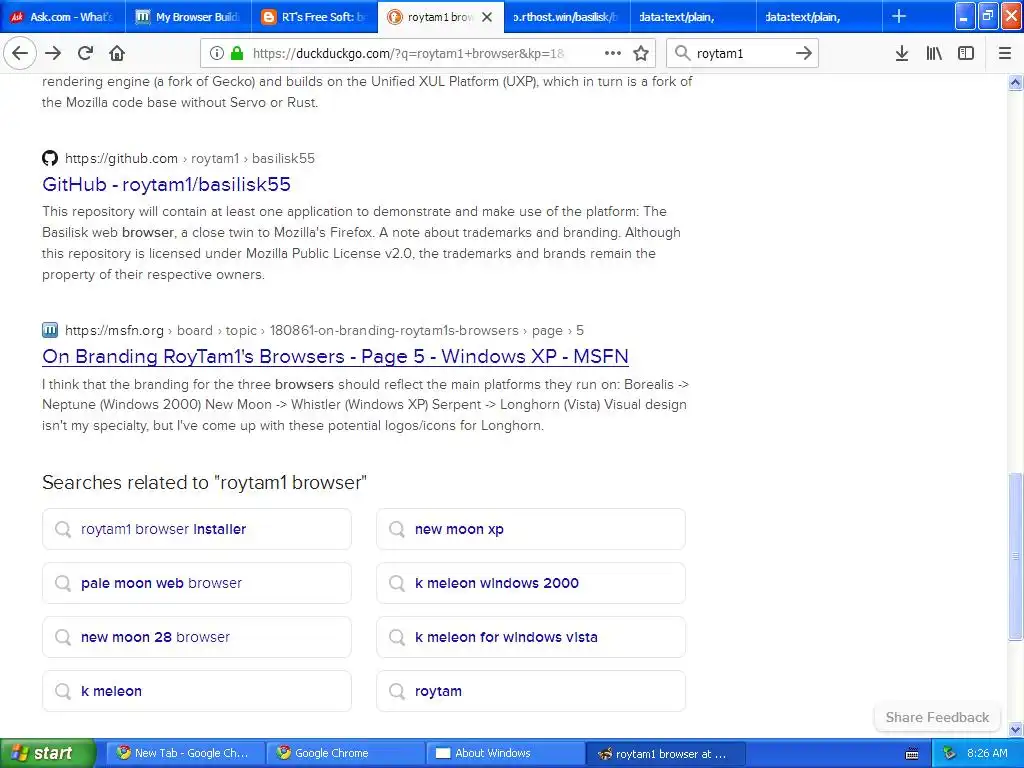Switch to Google Chrome taskbar window

(x=345, y=753)
